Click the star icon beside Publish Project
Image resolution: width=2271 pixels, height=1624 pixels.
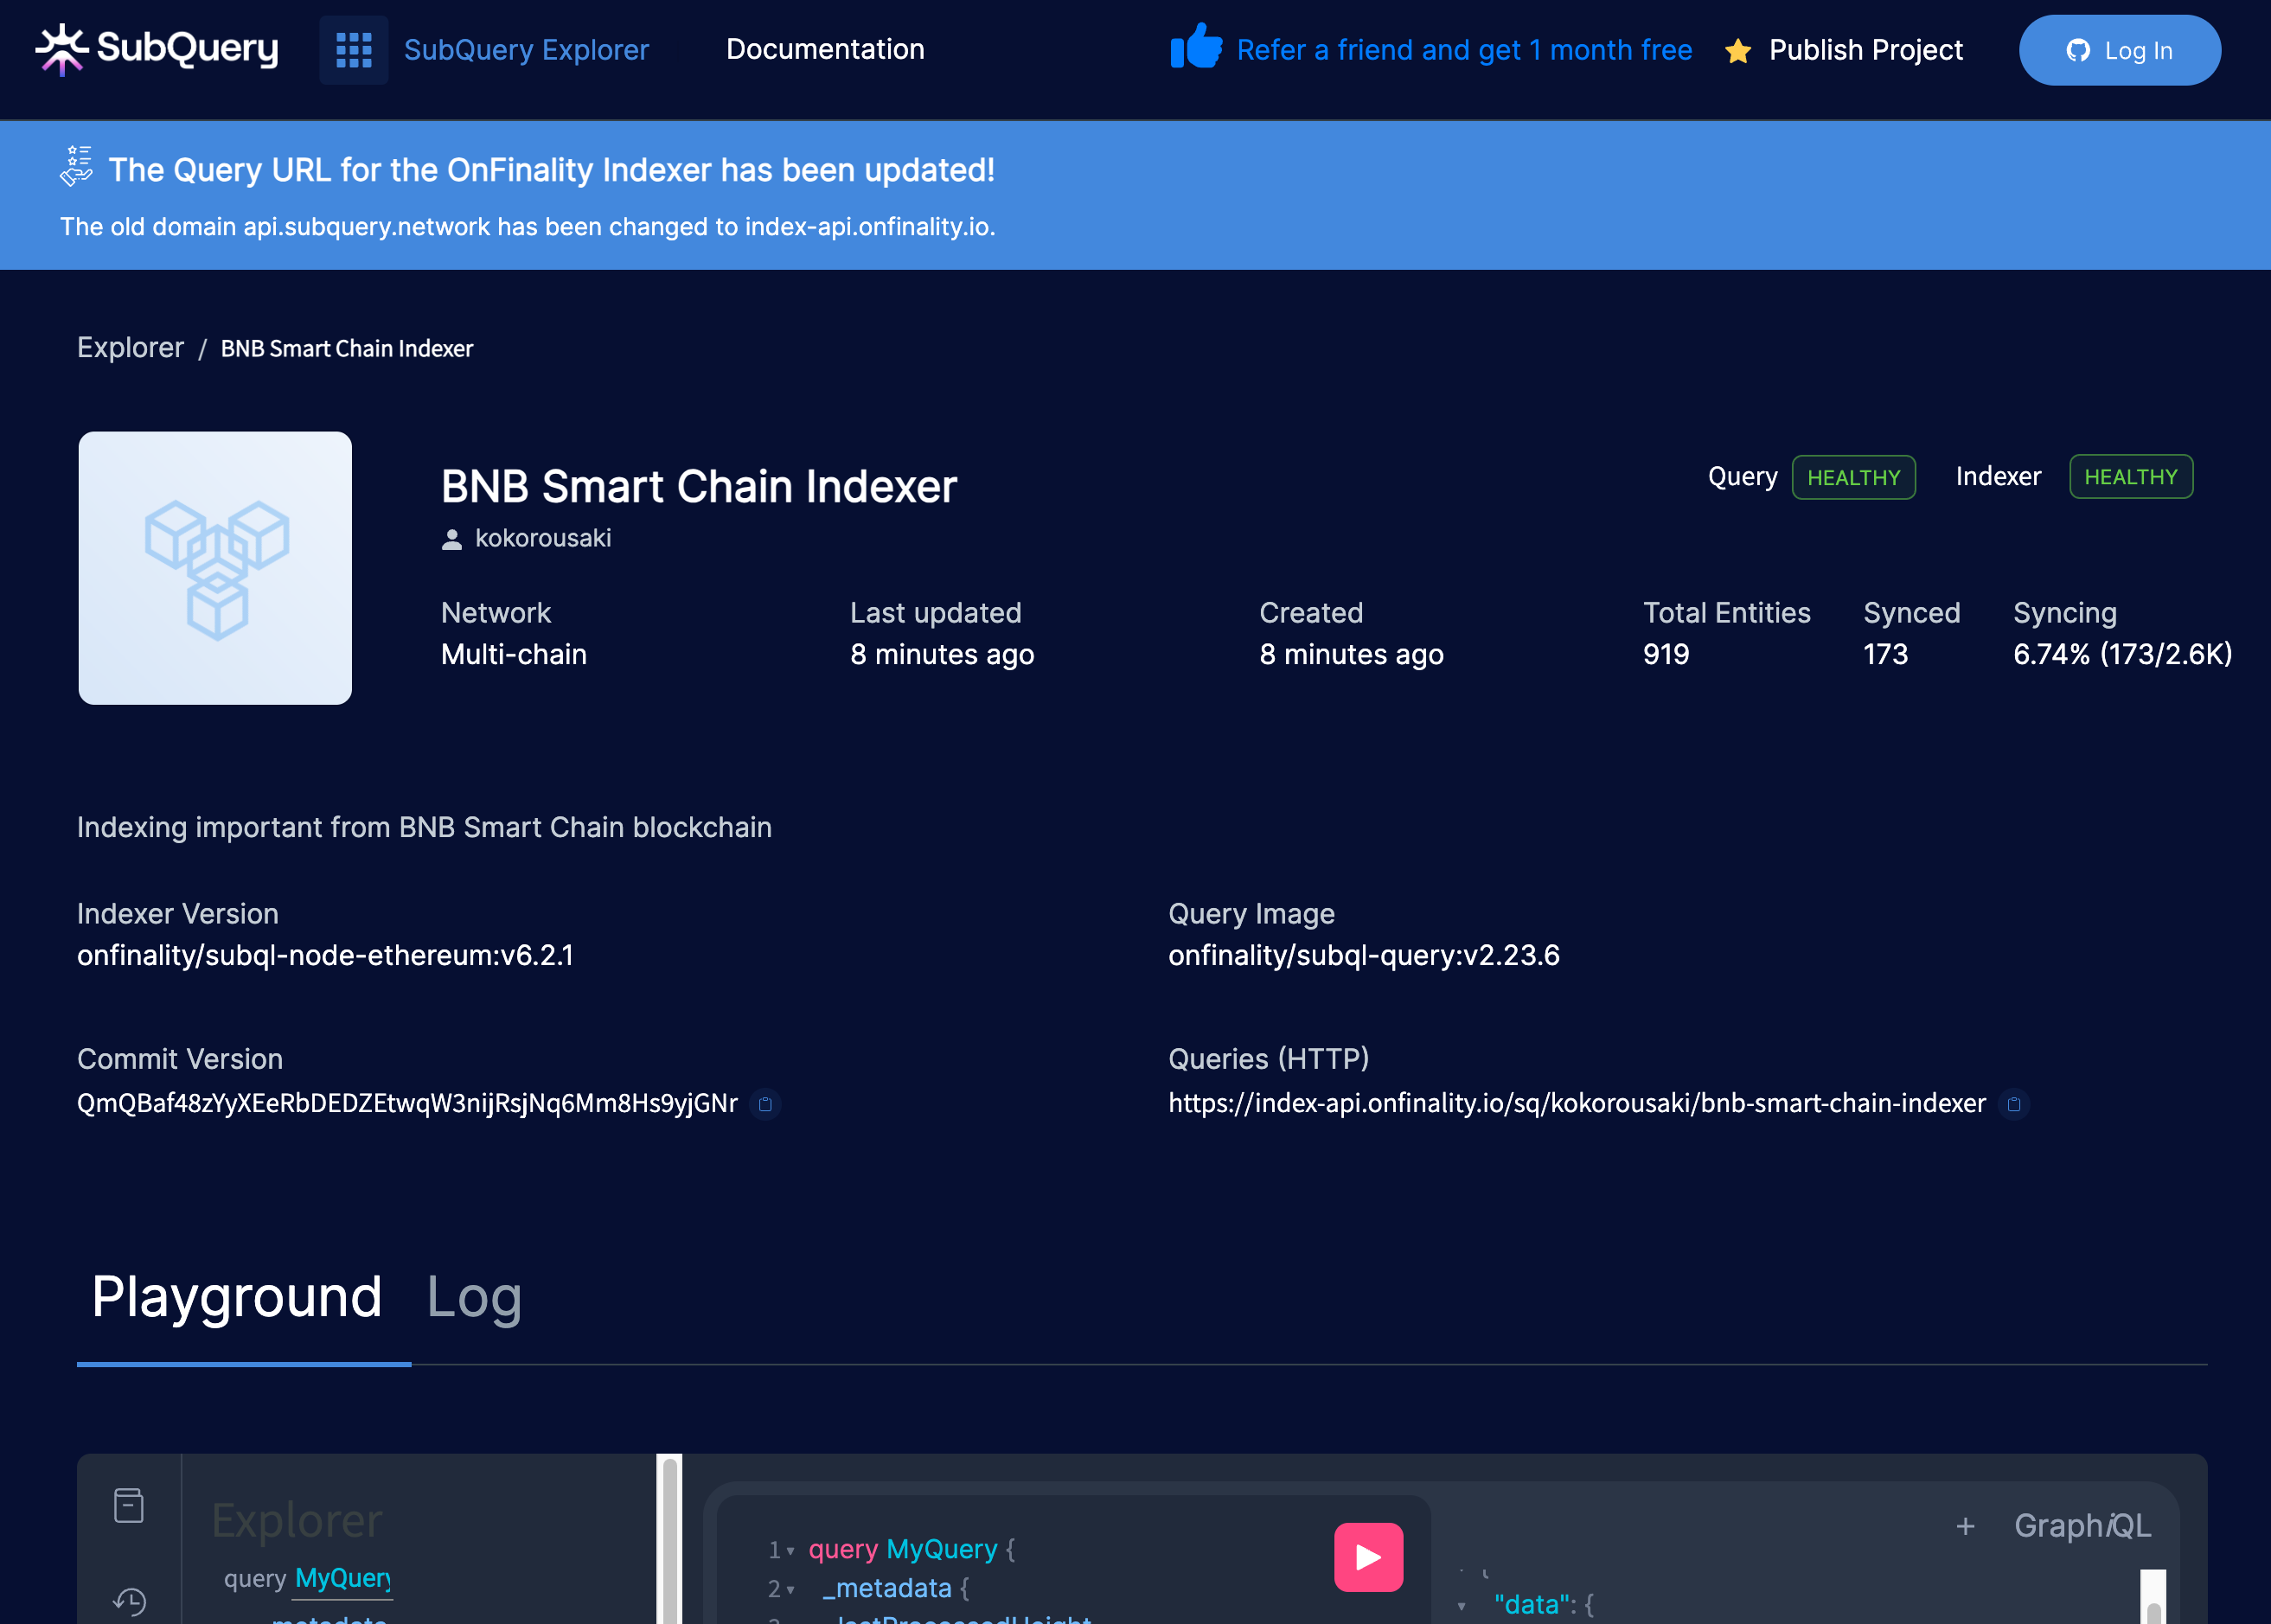coord(1737,51)
